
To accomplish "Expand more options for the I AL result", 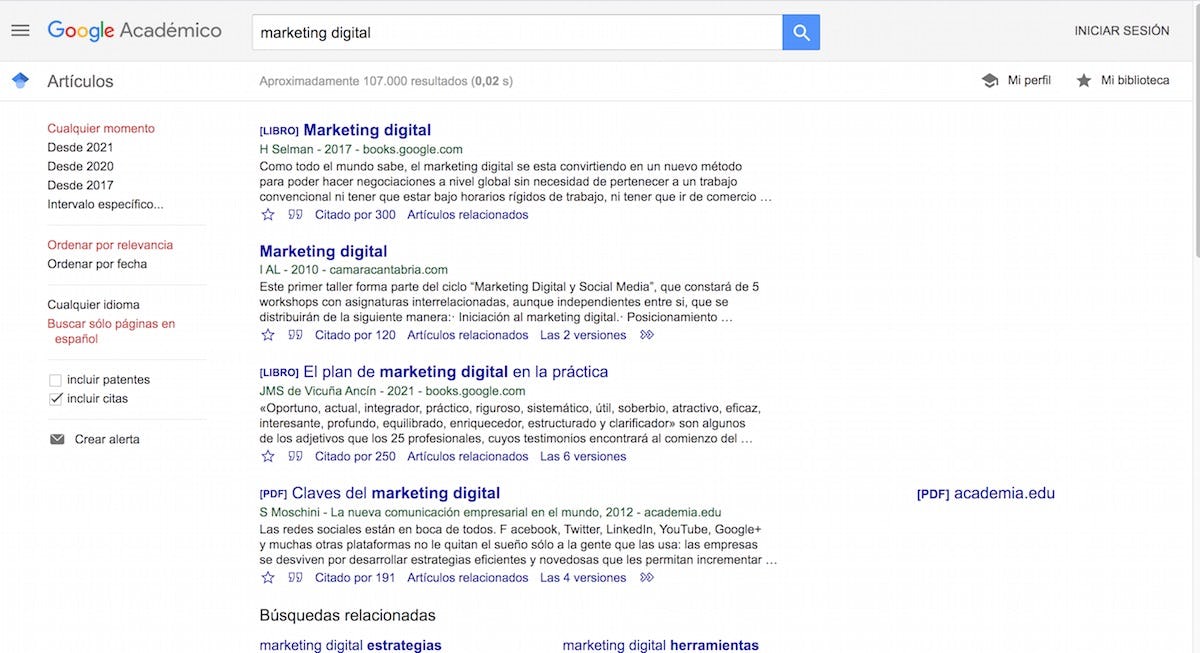I will tap(647, 336).
